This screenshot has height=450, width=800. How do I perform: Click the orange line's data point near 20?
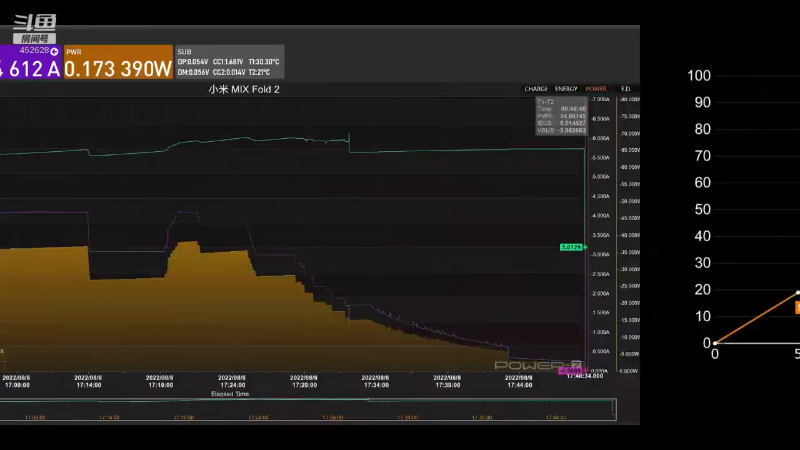coord(797,292)
